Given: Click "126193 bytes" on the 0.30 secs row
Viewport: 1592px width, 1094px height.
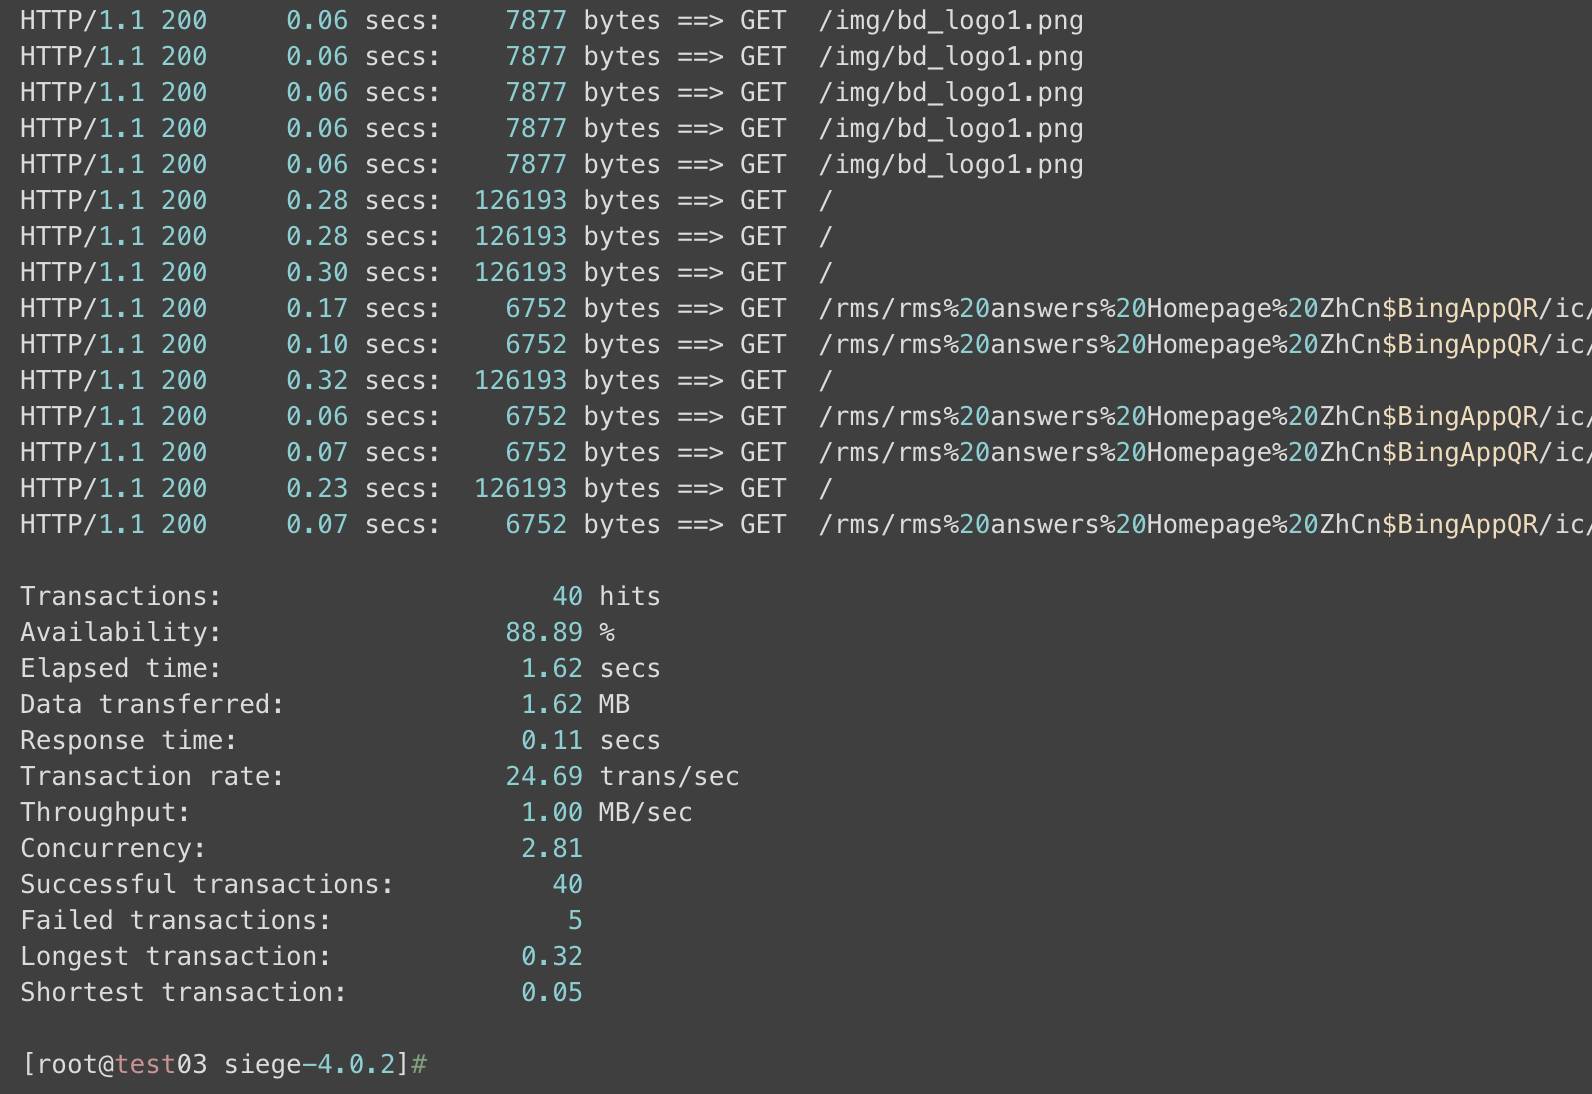Looking at the screenshot, I should (x=567, y=272).
